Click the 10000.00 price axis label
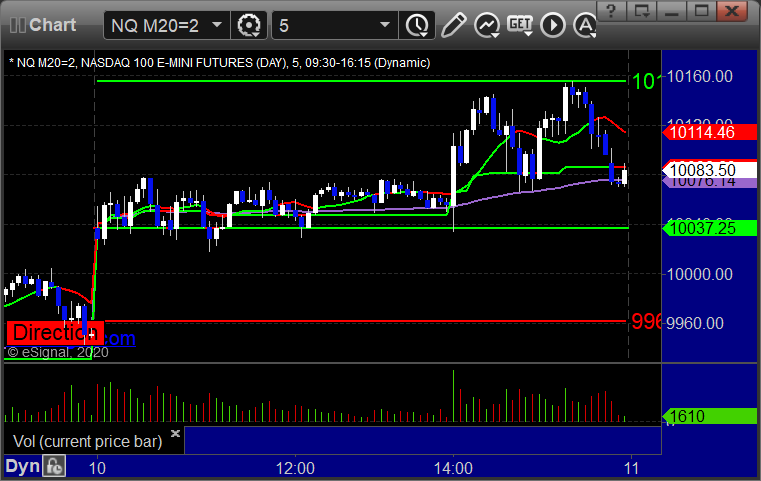This screenshot has width=761, height=481. [699, 274]
